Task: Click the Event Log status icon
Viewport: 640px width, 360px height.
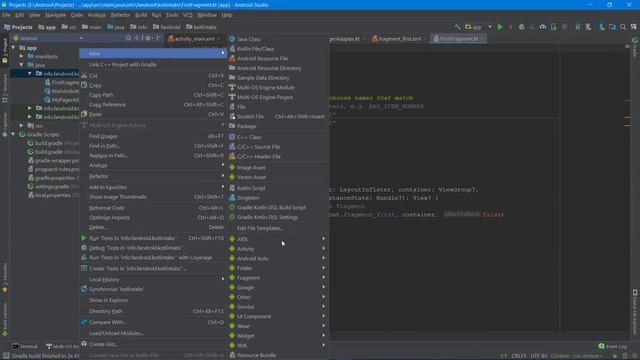Action: click(601, 346)
